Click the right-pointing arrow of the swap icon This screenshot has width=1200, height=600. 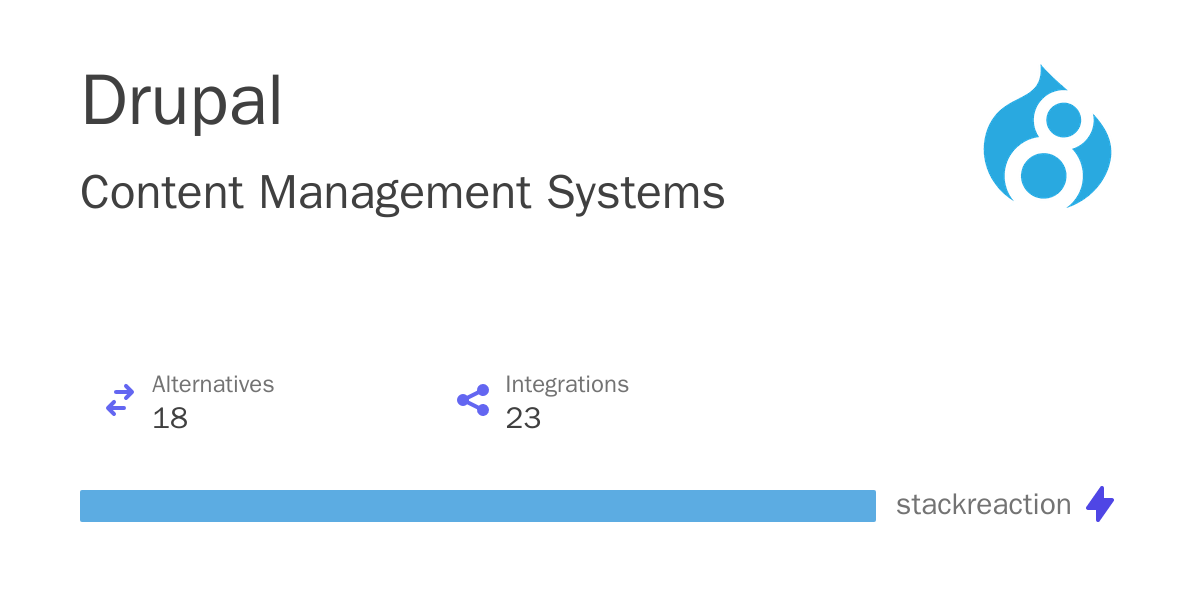coord(123,392)
